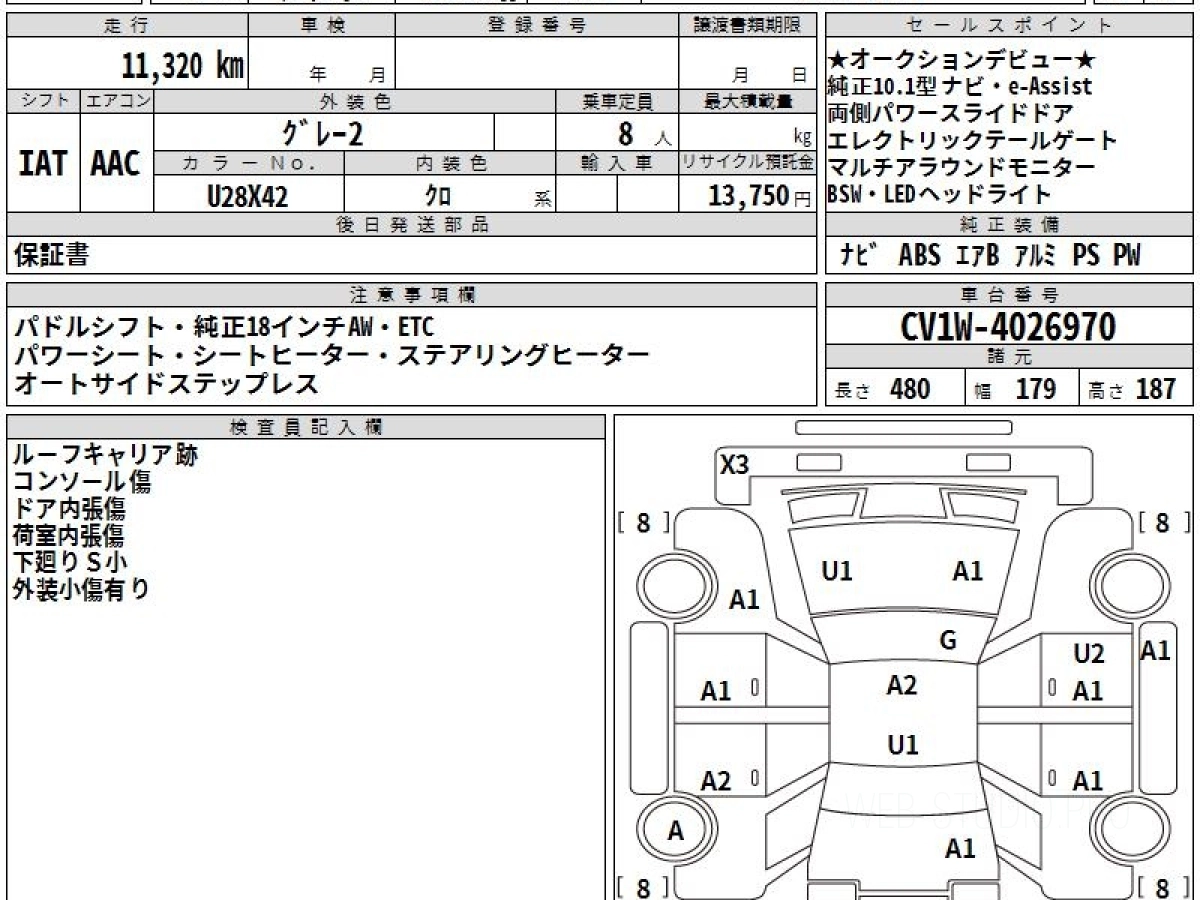This screenshot has width=1200, height=900.
Task: Select the 登録番号 header
Action: pos(537,26)
